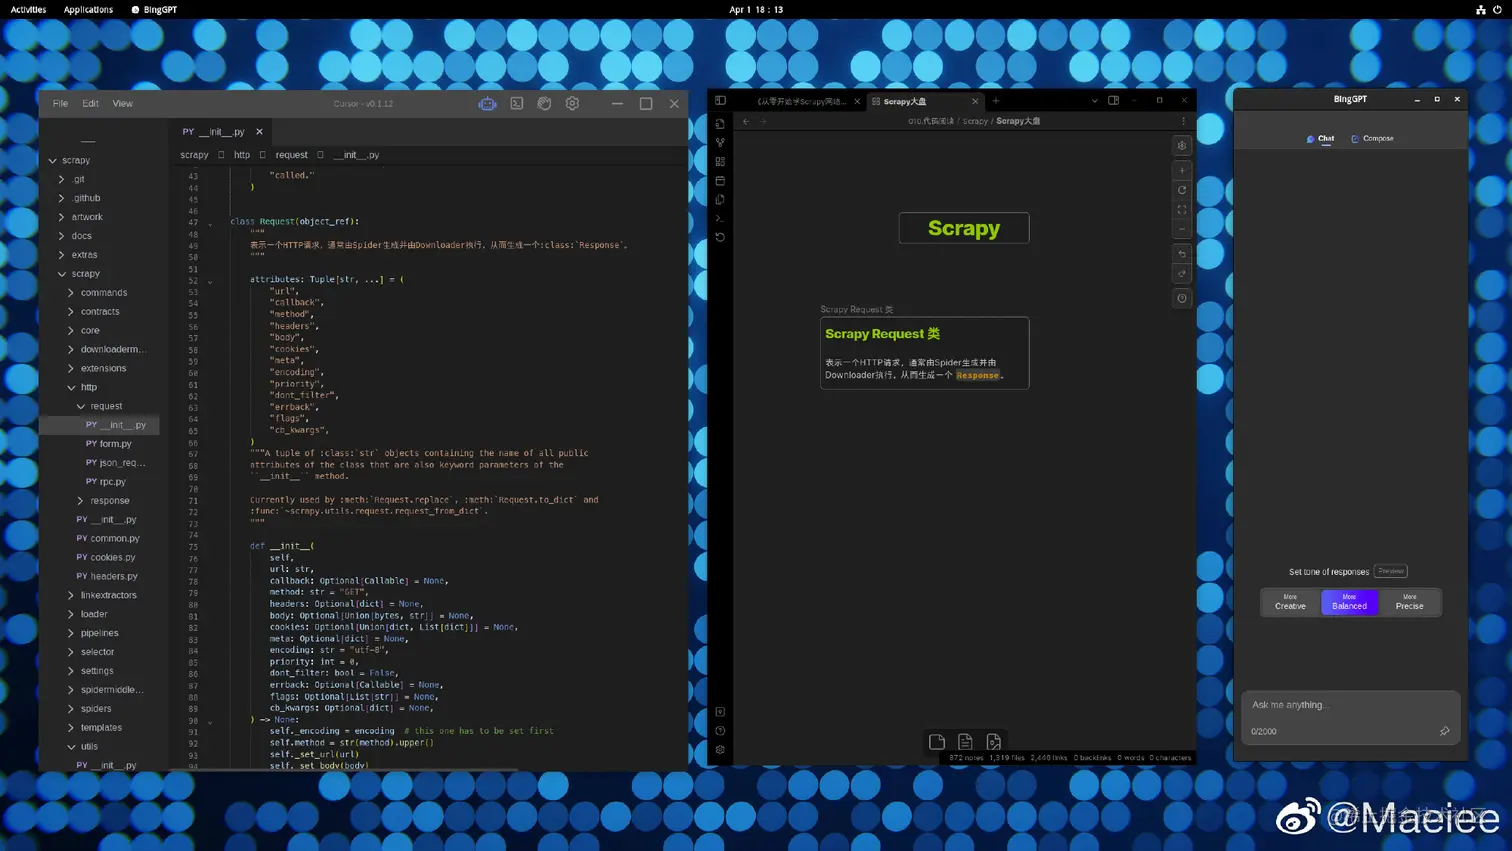The height and width of the screenshot is (851, 1512).
Task: Undo the last canvas action
Action: coord(1182,254)
